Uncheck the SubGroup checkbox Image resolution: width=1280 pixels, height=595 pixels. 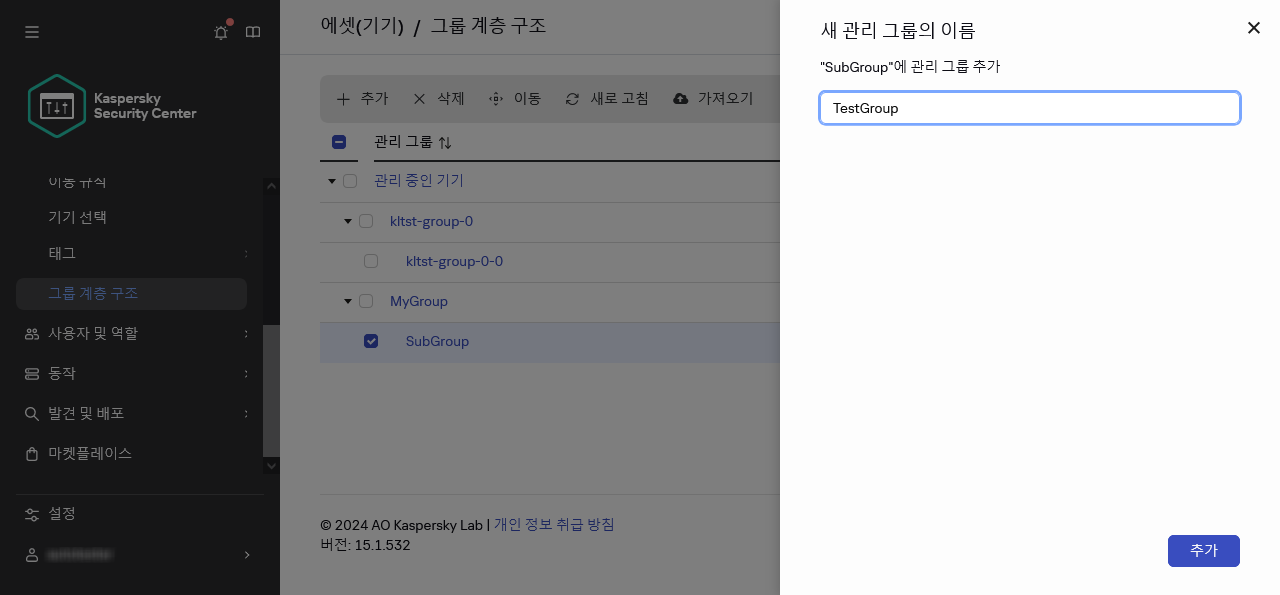[371, 341]
